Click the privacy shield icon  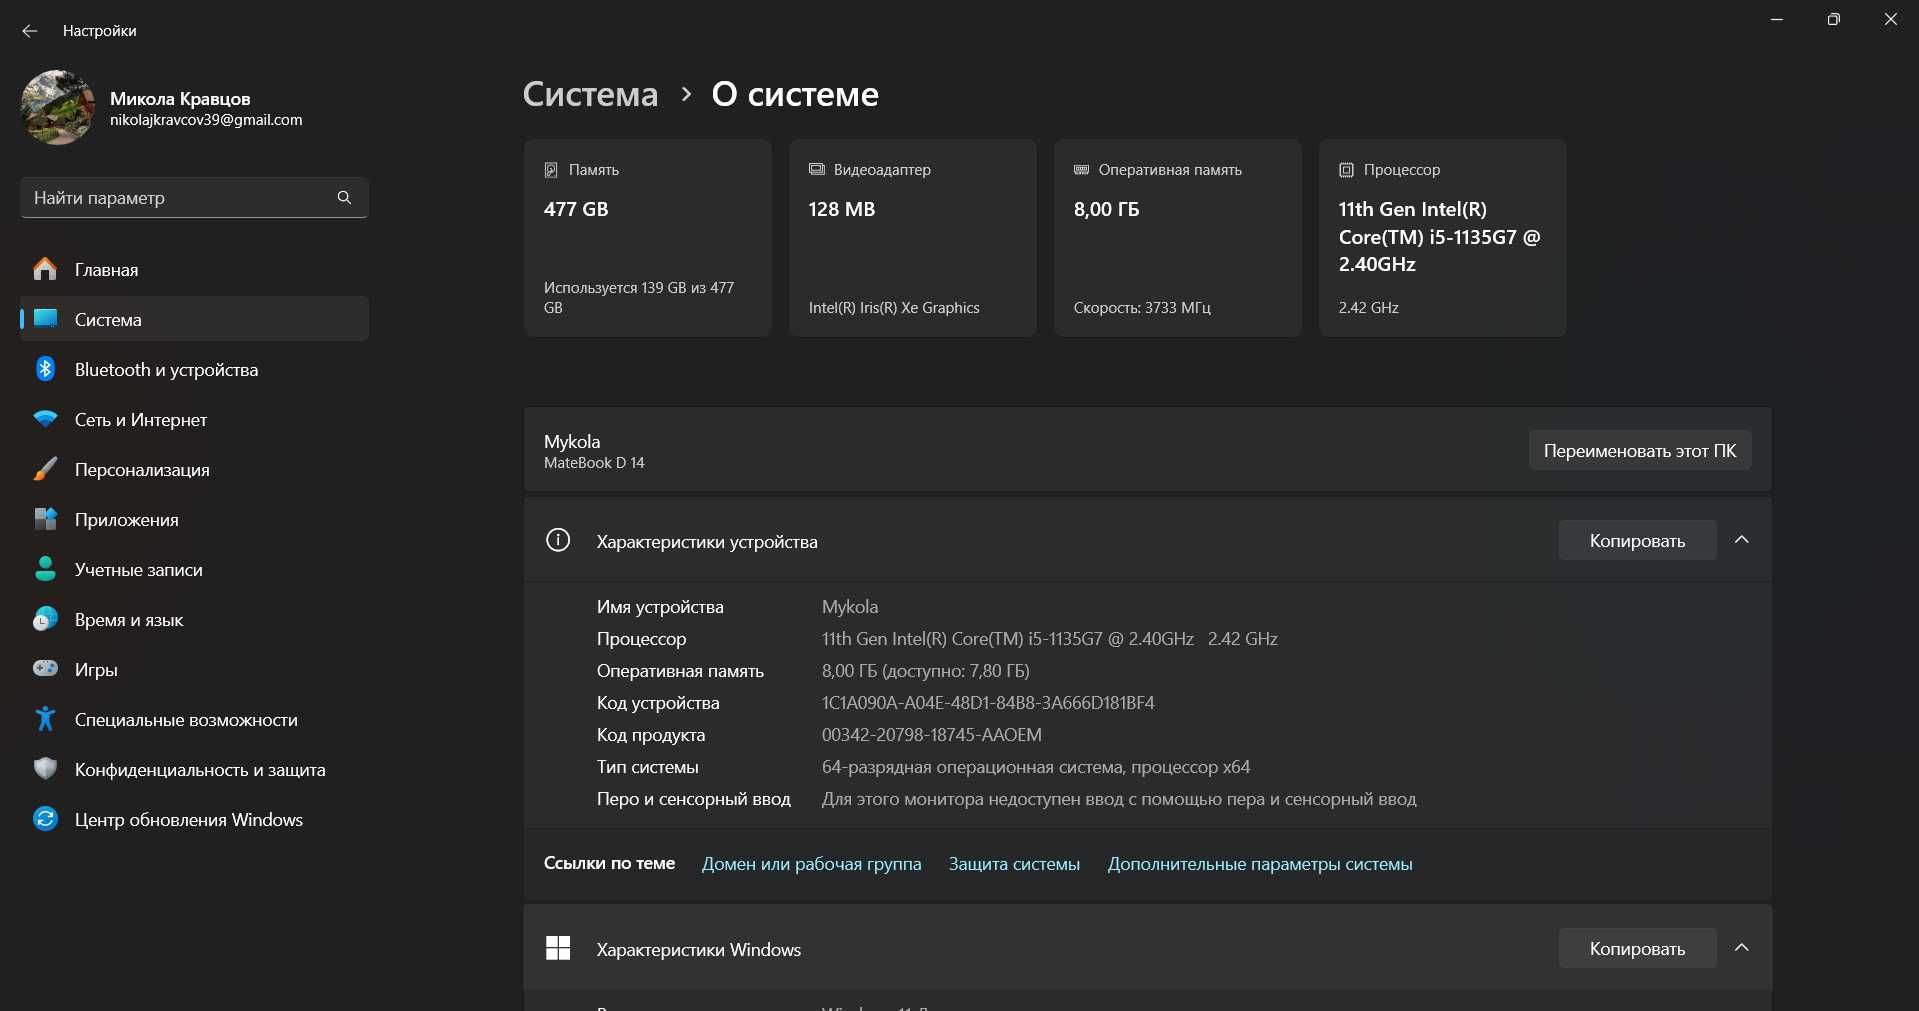click(x=45, y=769)
